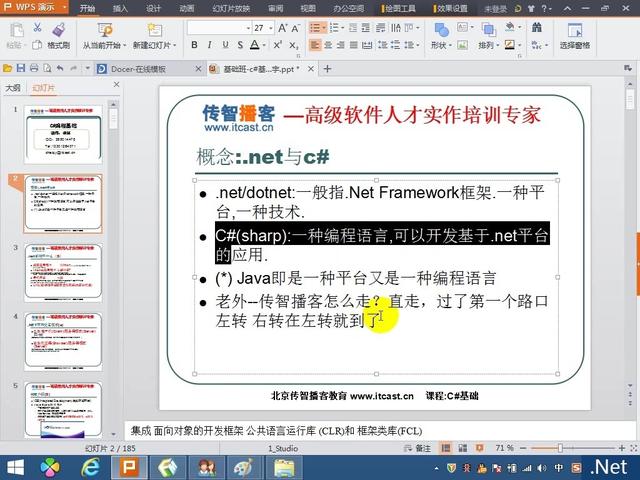Viewport: 640px width, 480px height.
Task: Click the Format Painter brush icon
Action: tap(59, 29)
